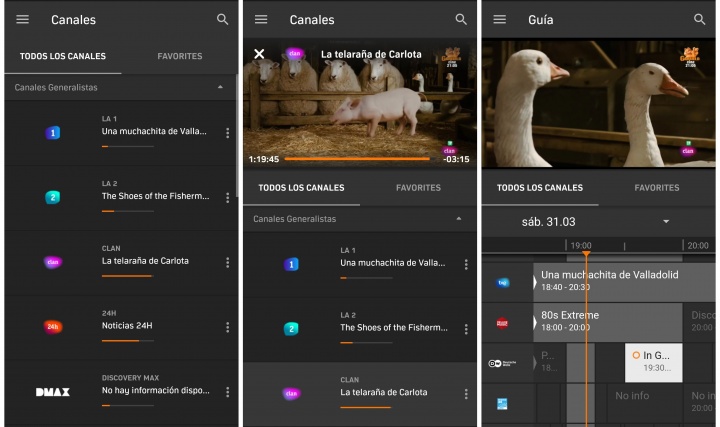Open more options for LA 2 in left screen
The width and height of the screenshot is (720, 427).
pos(227,198)
